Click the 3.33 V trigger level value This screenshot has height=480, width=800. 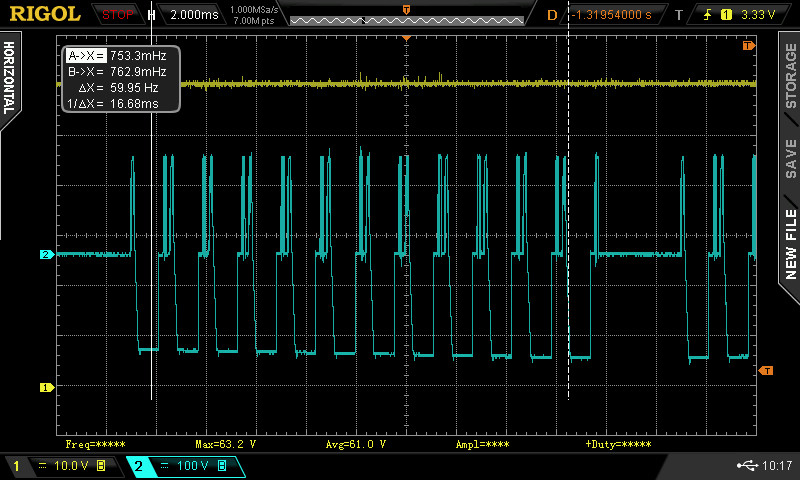click(760, 14)
